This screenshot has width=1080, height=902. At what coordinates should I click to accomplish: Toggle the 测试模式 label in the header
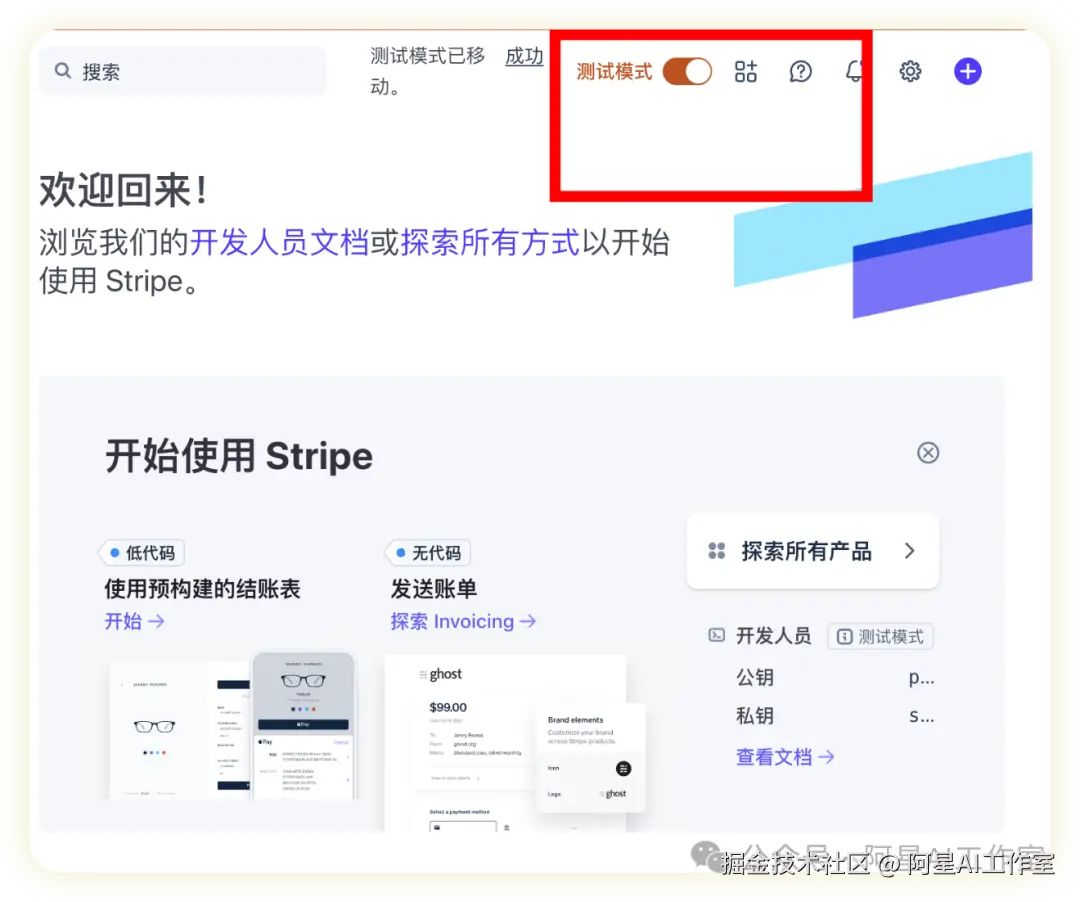[x=613, y=71]
